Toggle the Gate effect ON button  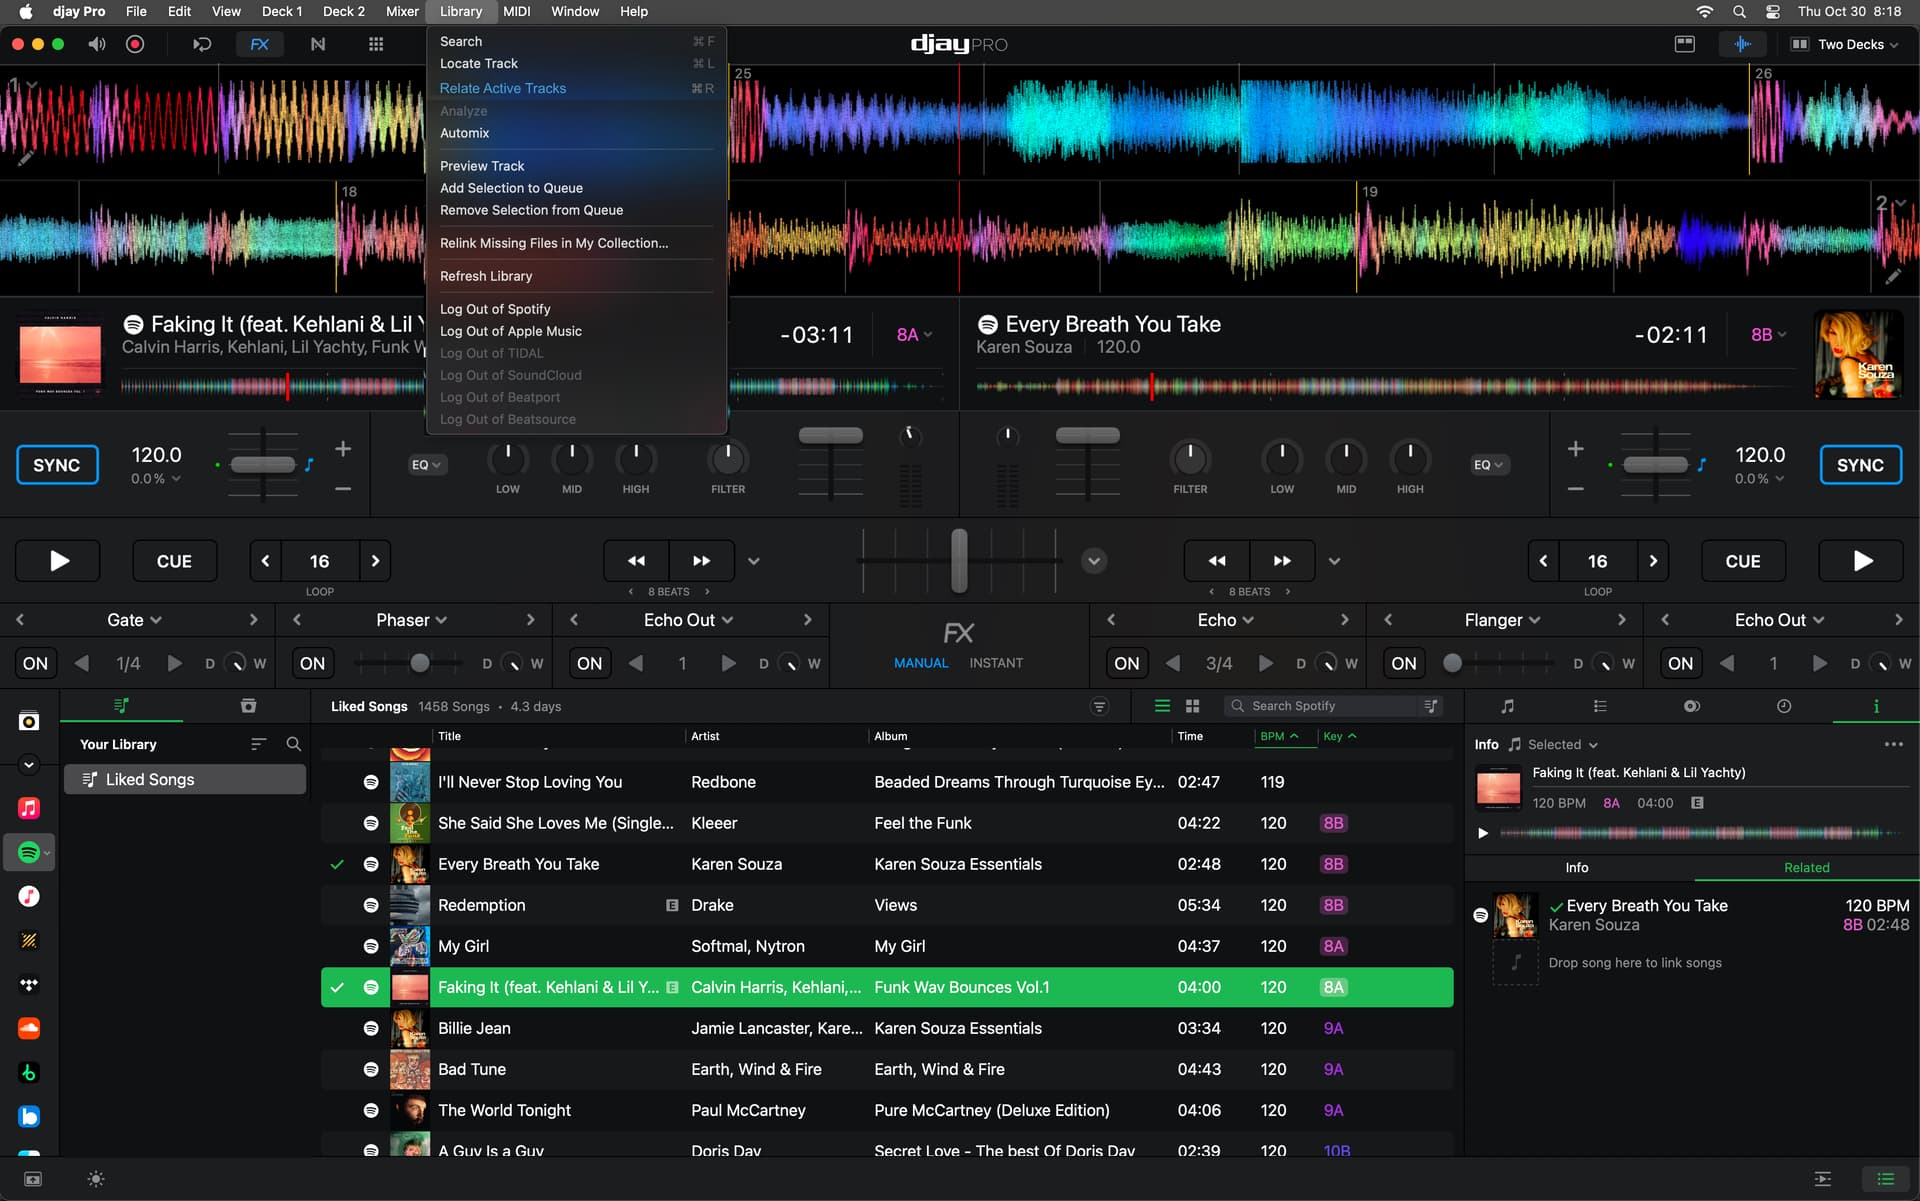[x=36, y=663]
